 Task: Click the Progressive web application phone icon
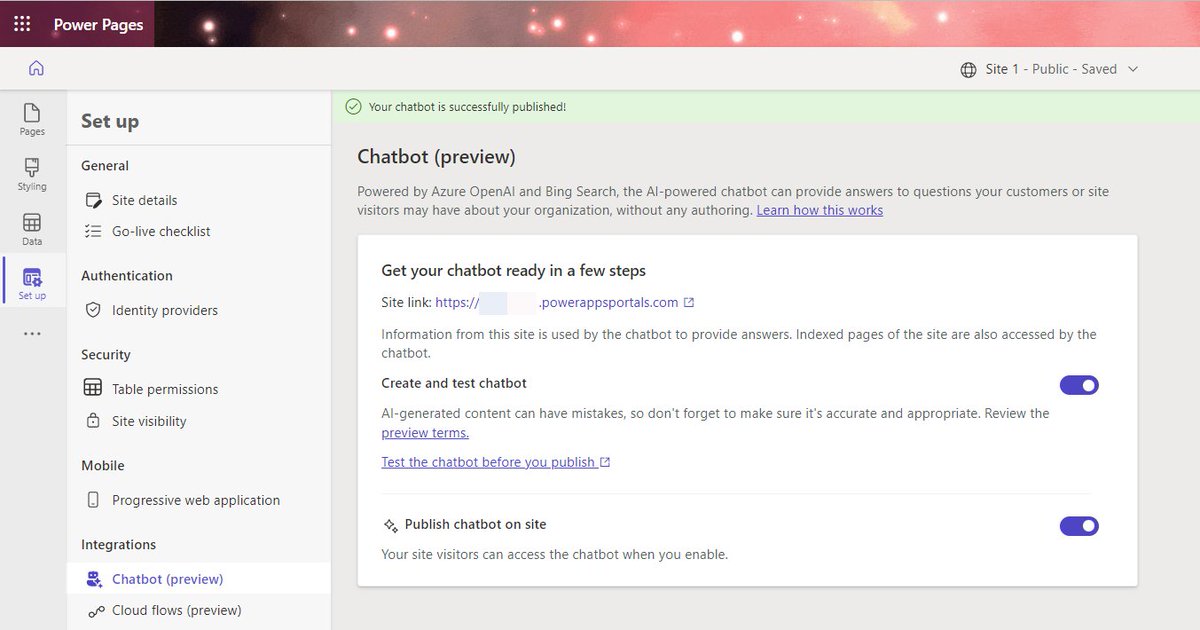(93, 500)
